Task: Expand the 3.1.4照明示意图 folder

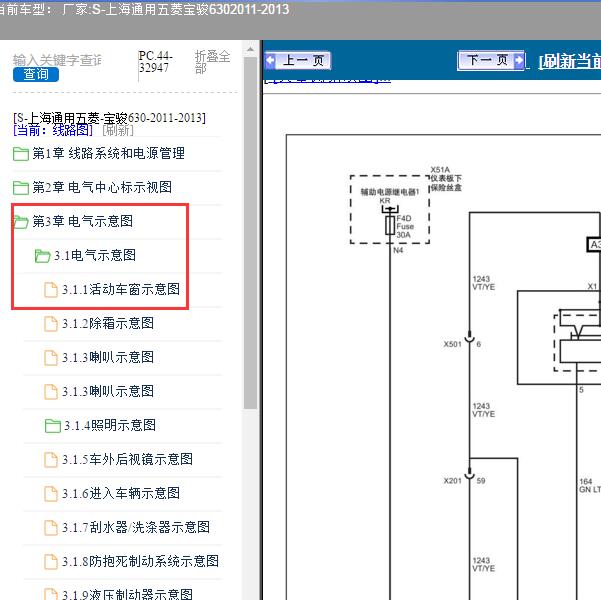Action: tap(110, 425)
